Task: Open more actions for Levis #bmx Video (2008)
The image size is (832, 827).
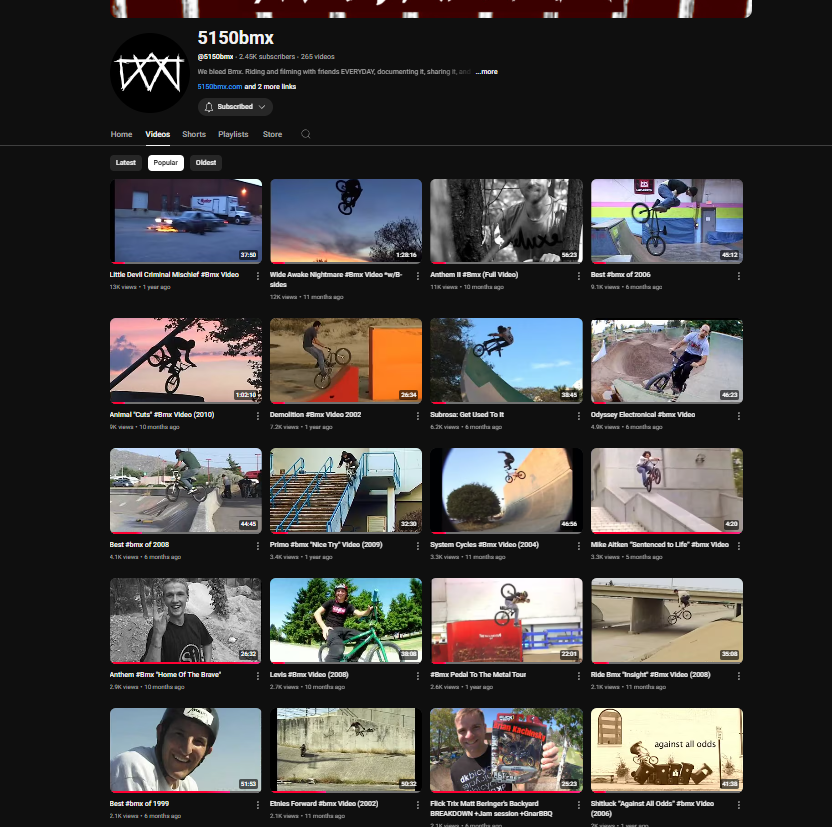Action: [417, 676]
